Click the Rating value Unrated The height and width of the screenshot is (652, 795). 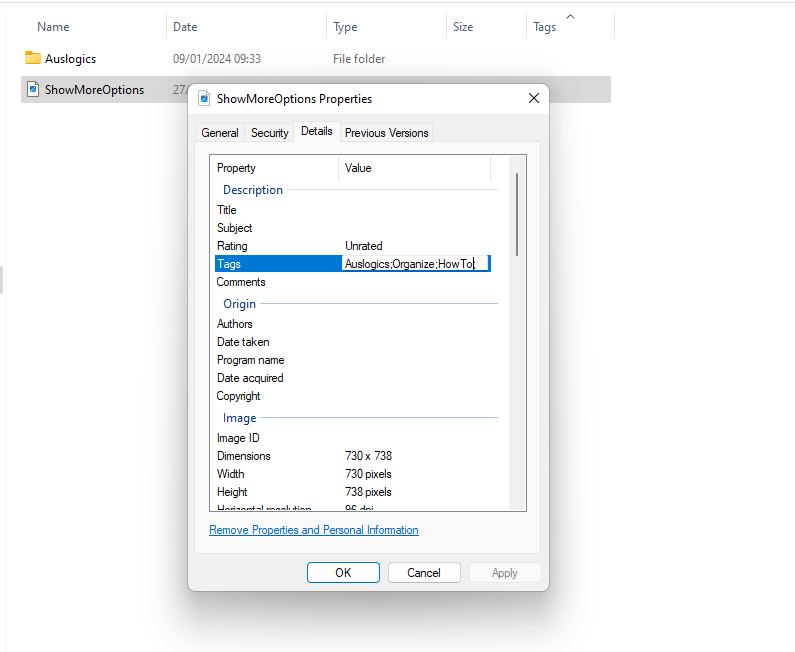pyautogui.click(x=364, y=246)
